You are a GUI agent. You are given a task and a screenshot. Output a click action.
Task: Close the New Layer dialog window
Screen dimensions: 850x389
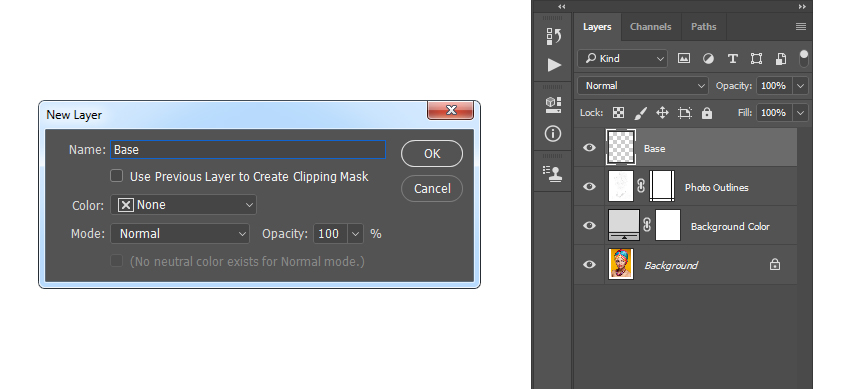[x=450, y=110]
